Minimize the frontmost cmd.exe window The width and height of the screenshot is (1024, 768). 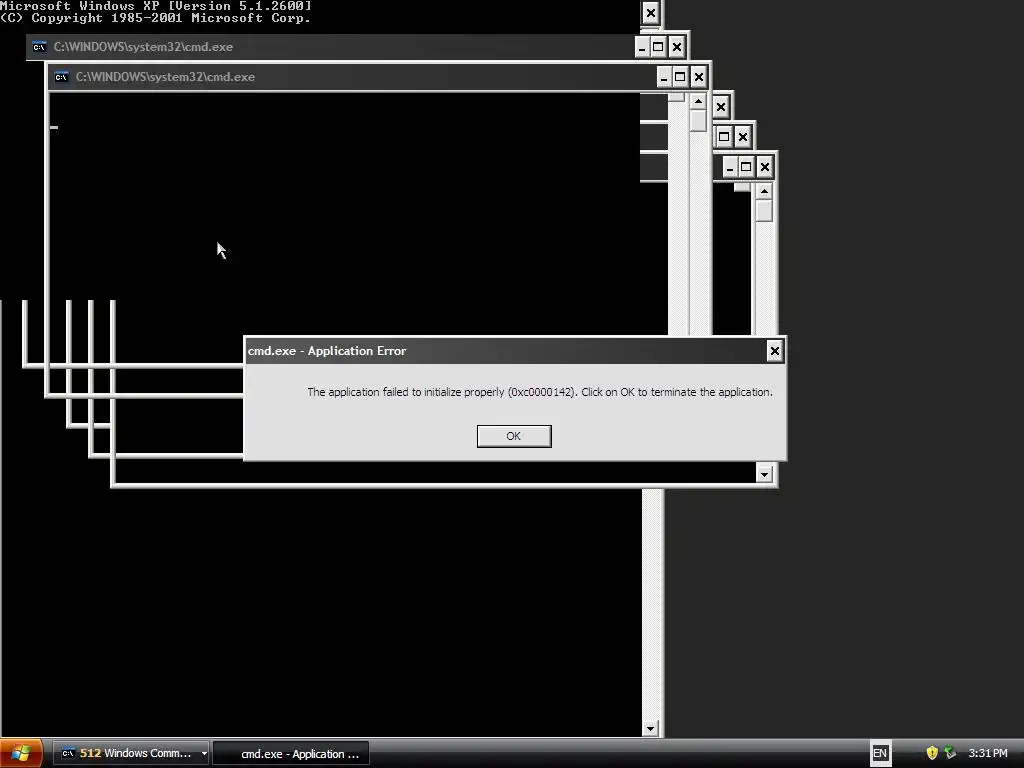pos(664,78)
